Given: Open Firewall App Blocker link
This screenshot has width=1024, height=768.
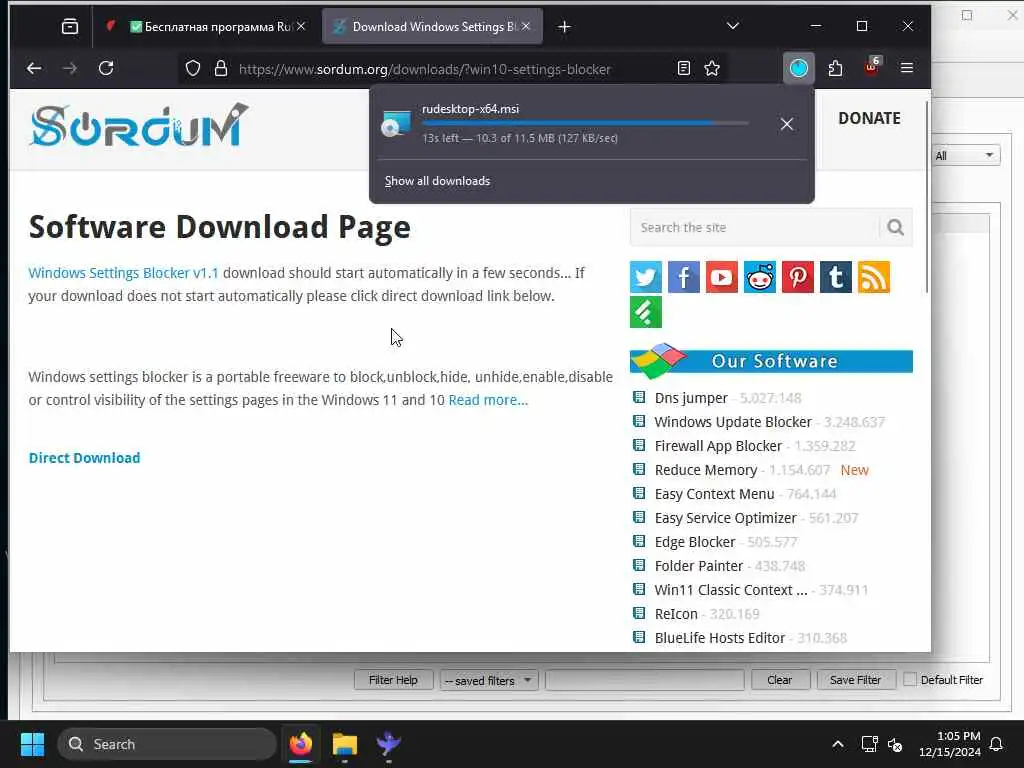Looking at the screenshot, I should click(x=718, y=446).
